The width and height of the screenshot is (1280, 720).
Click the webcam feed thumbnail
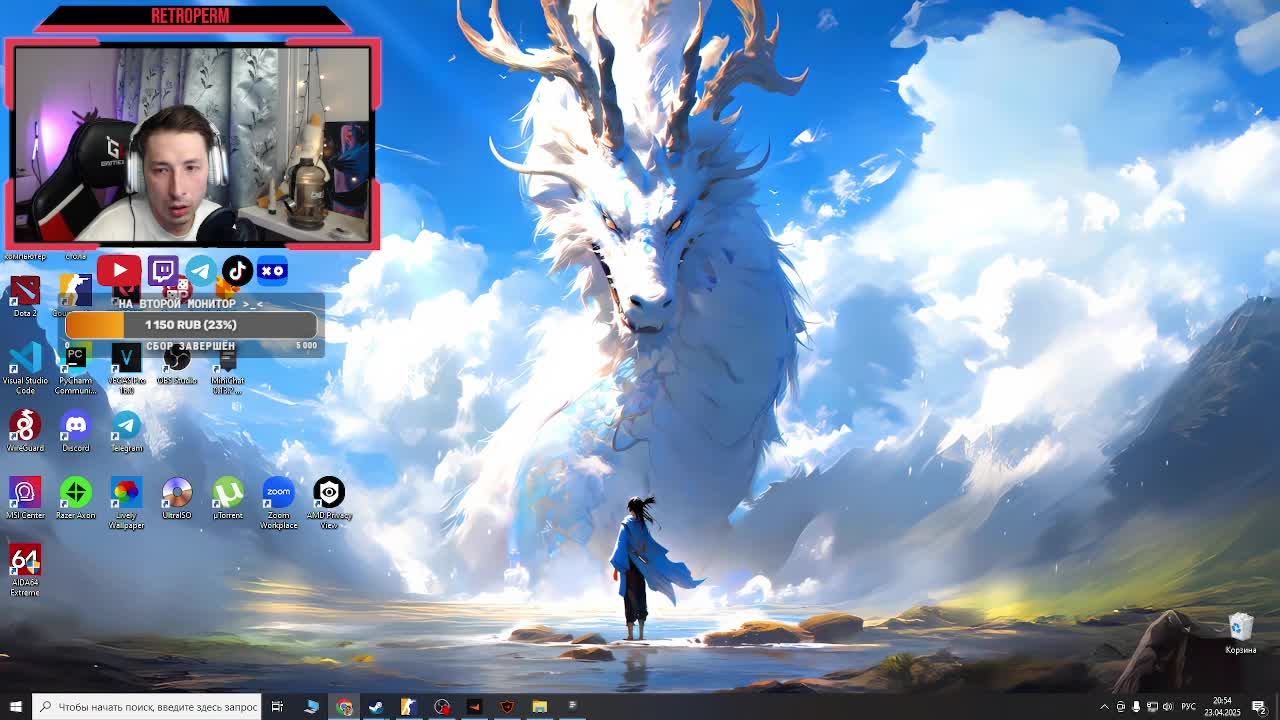tap(192, 145)
